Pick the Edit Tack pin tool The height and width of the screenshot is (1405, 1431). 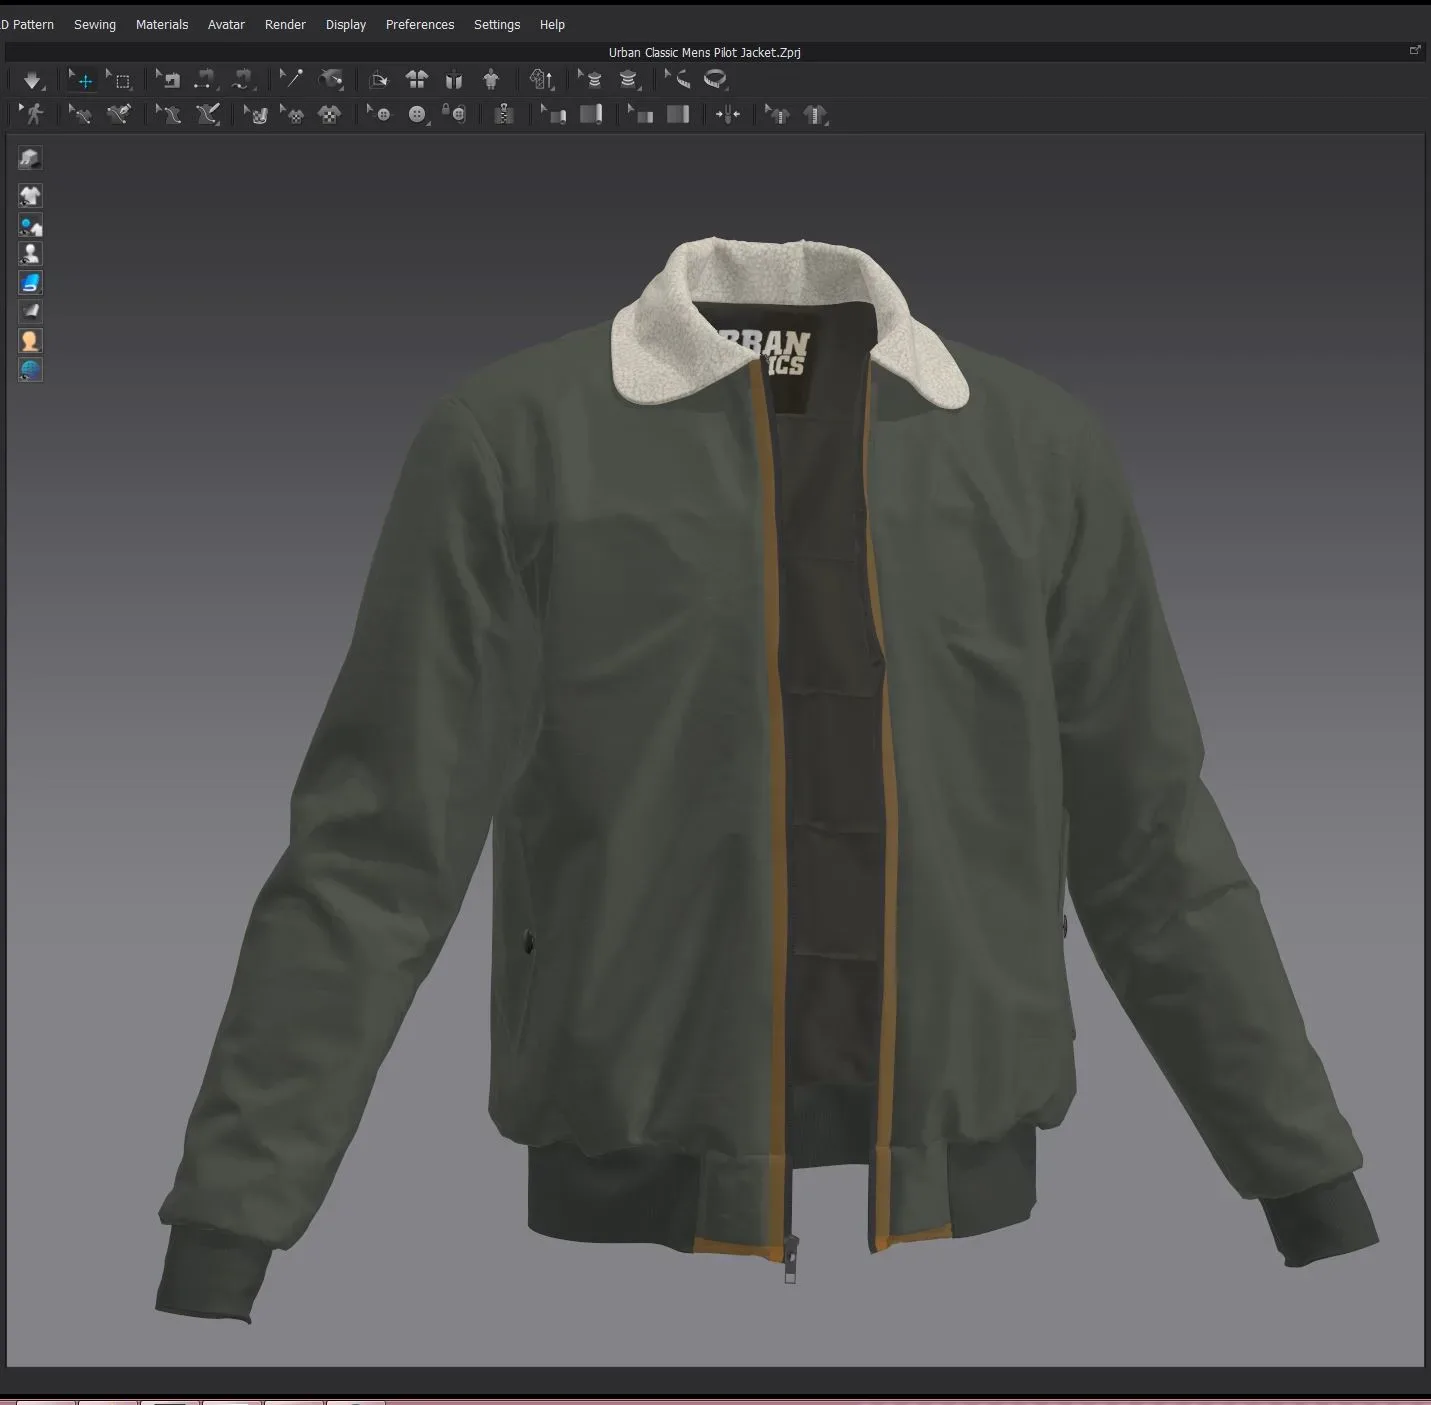coord(291,80)
